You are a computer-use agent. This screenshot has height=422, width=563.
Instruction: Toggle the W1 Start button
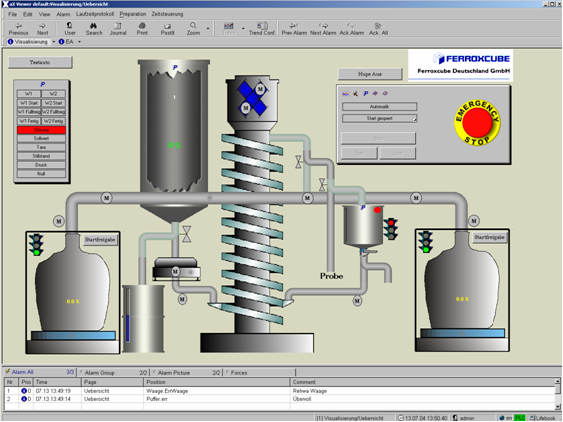29,103
